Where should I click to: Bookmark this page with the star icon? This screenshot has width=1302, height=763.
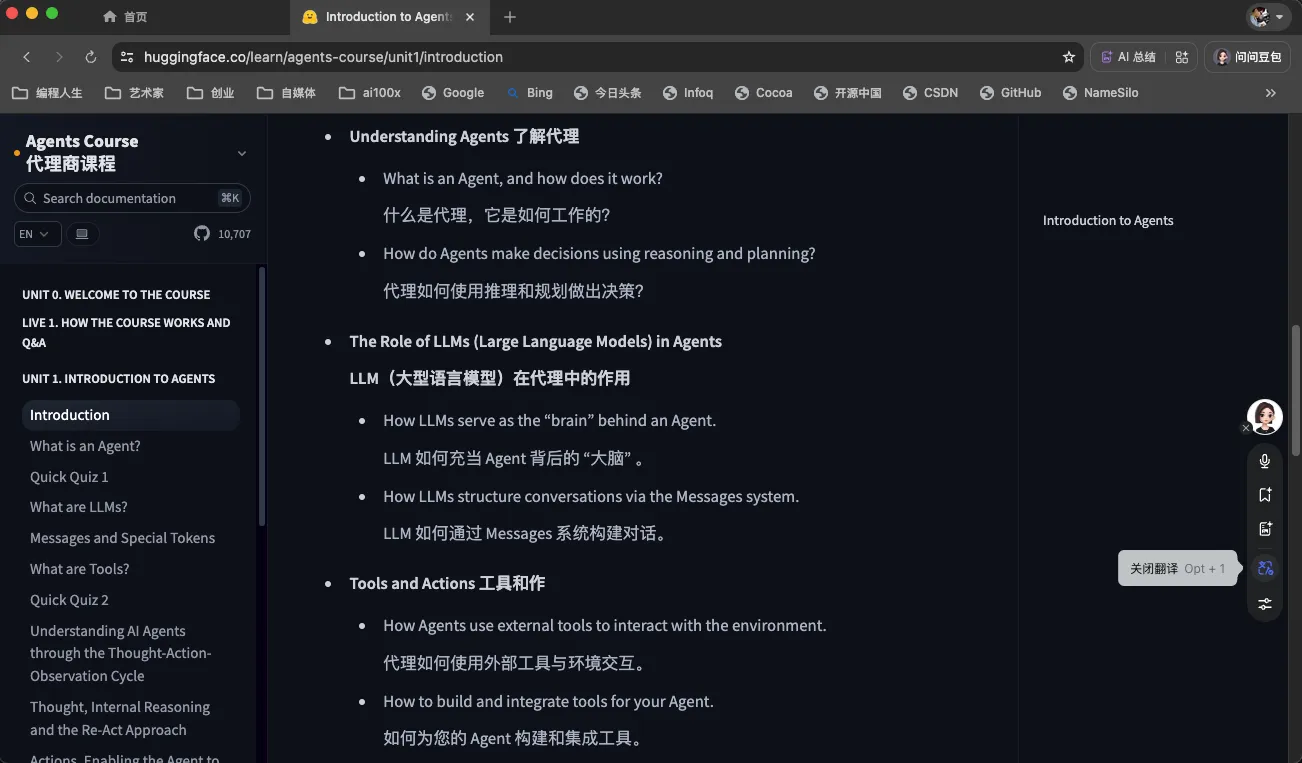(1068, 57)
